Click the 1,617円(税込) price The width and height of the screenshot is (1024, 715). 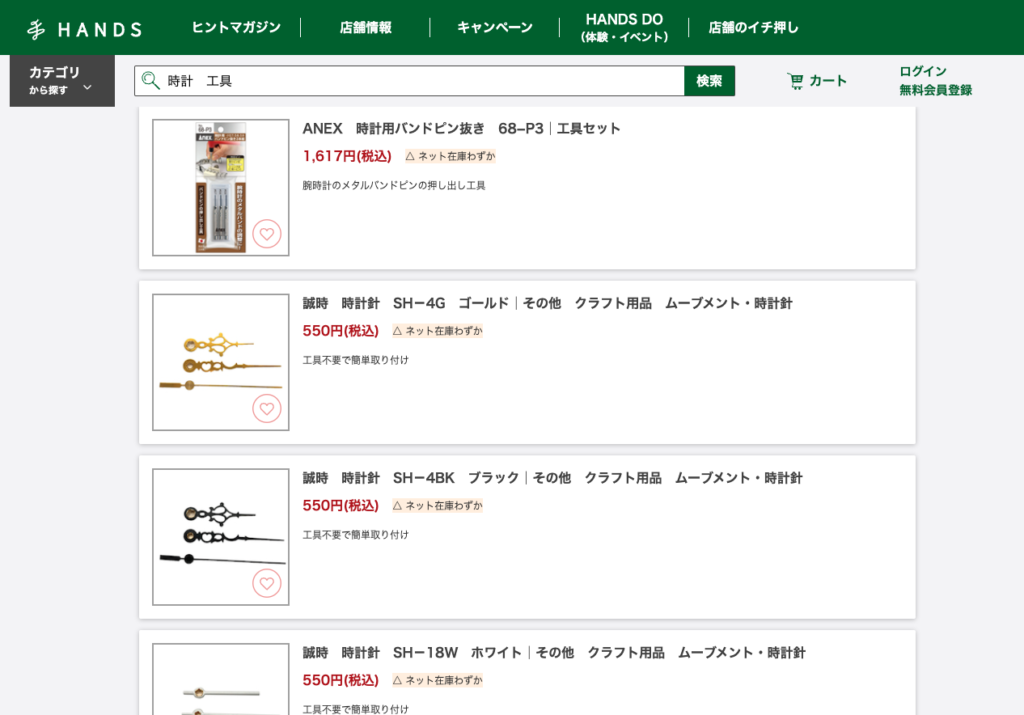point(347,156)
